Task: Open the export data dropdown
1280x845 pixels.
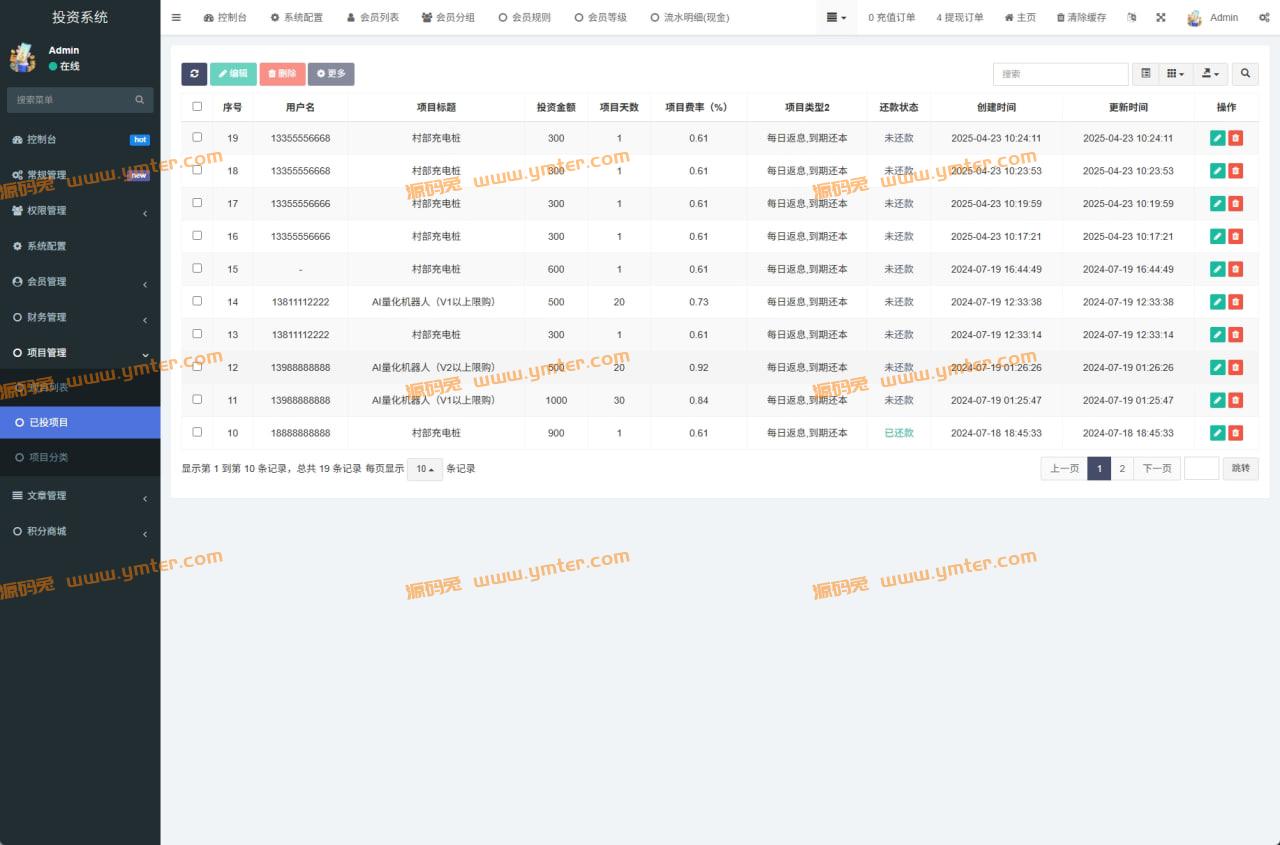Action: click(1210, 74)
